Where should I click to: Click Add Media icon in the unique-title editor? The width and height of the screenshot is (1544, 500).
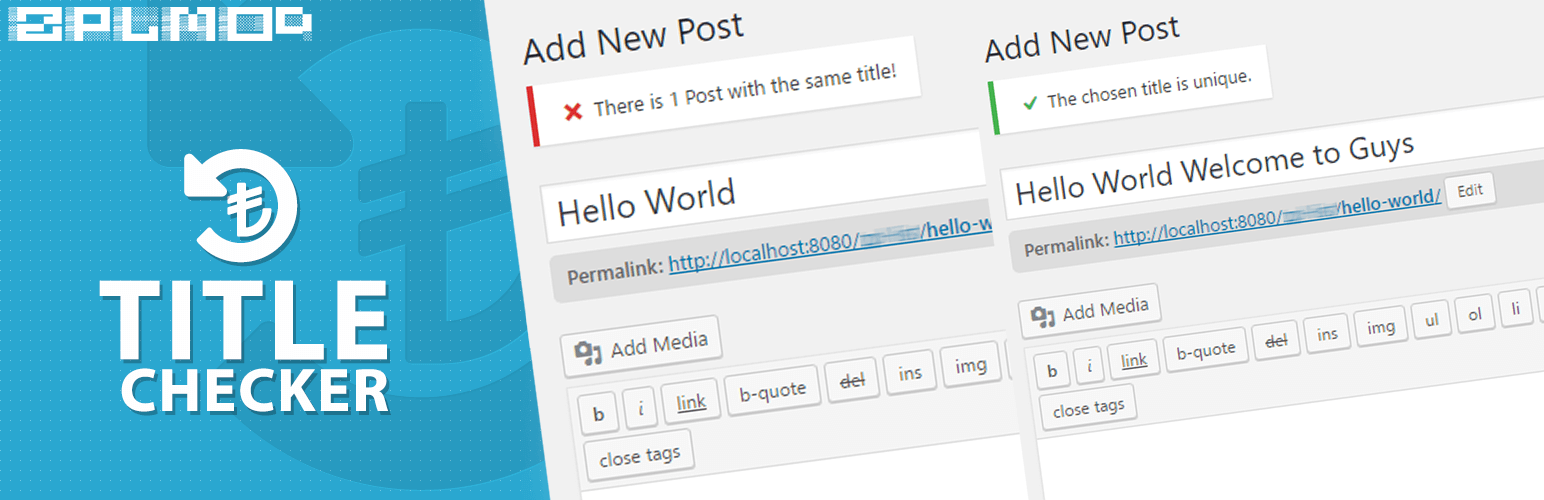tap(1044, 317)
